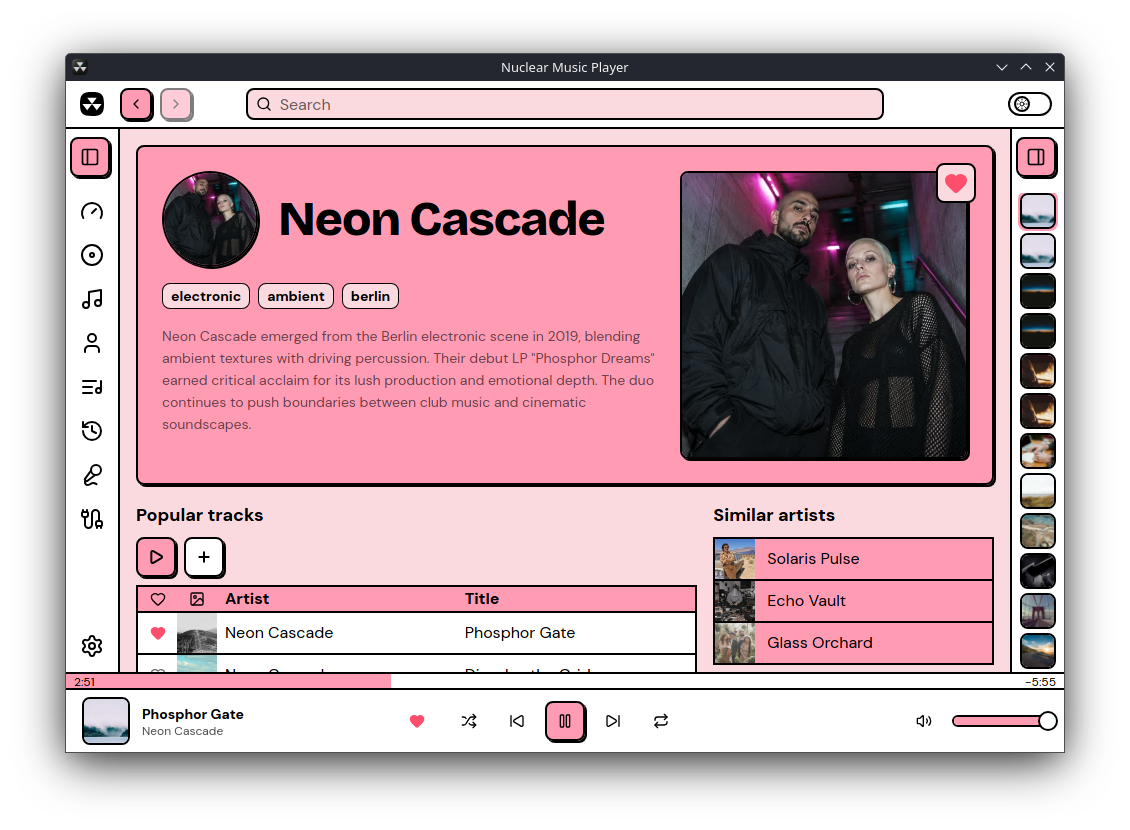
Task: Toggle shuffle mode
Action: coord(469,721)
